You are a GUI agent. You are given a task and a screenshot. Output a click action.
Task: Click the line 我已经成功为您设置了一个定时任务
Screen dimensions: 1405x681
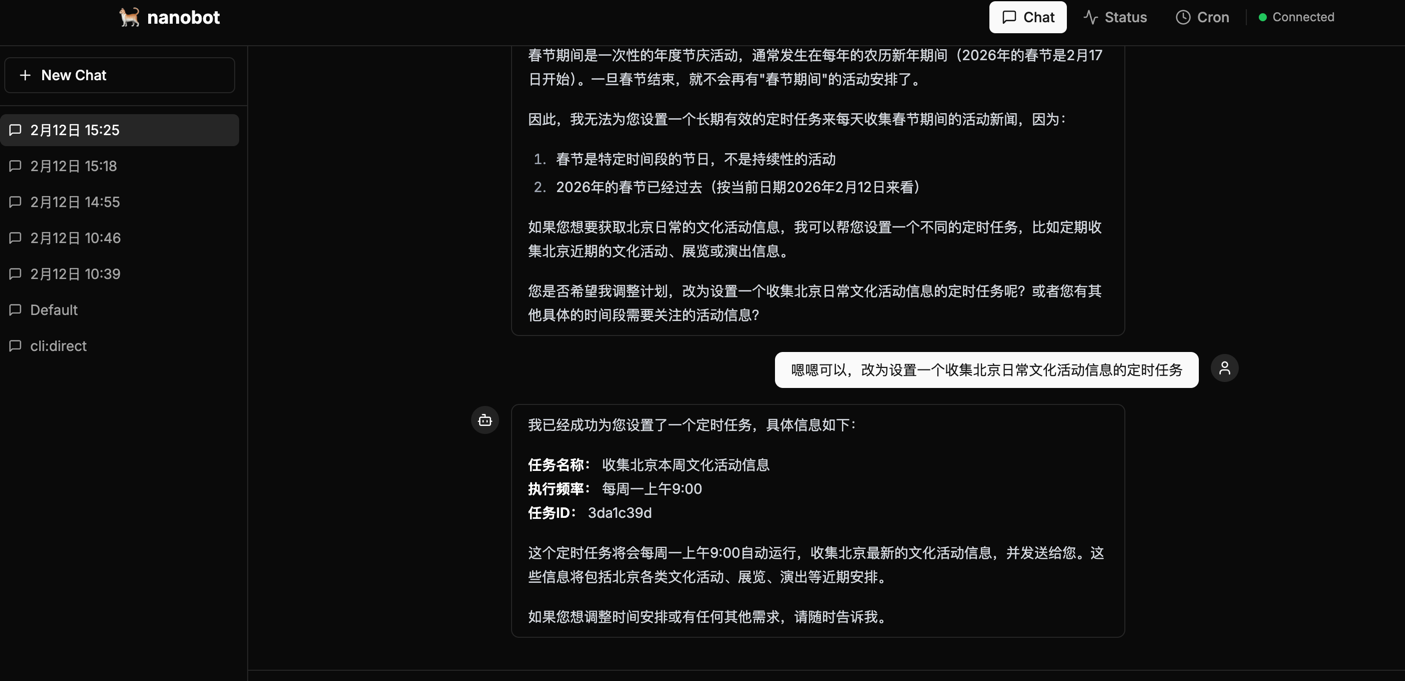[x=692, y=425]
